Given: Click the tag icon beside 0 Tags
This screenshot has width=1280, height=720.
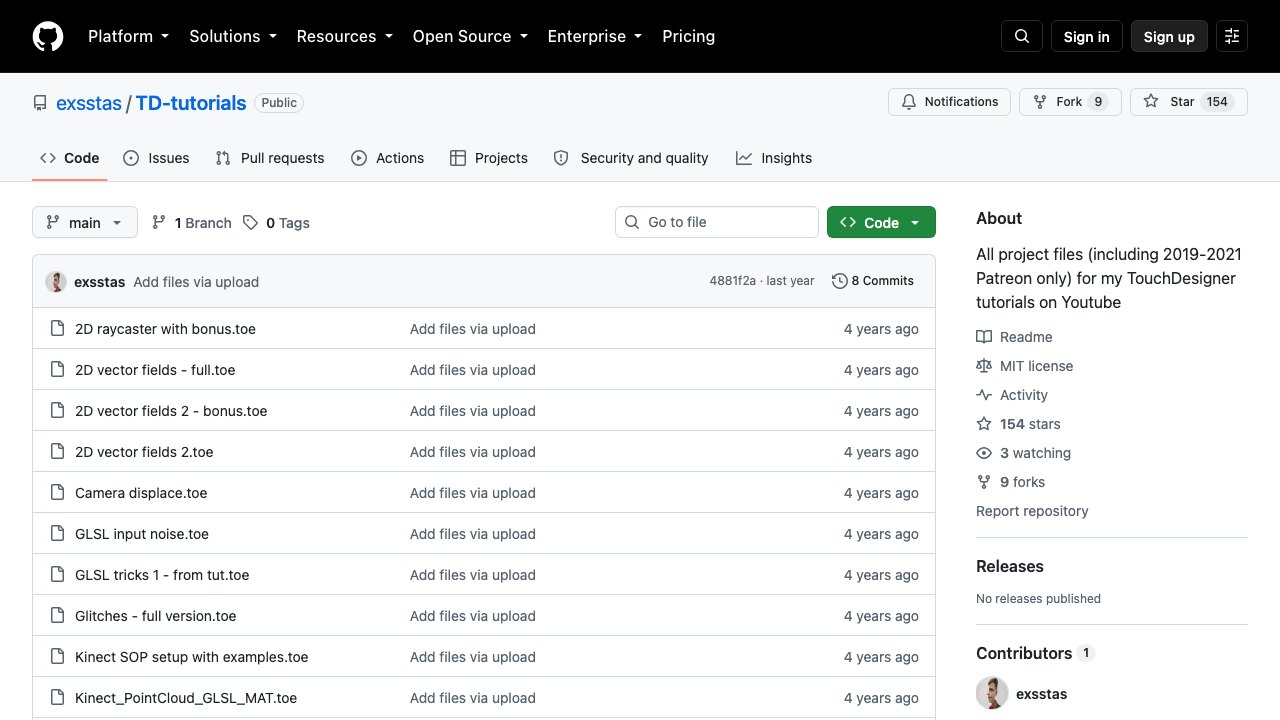Looking at the screenshot, I should point(250,222).
